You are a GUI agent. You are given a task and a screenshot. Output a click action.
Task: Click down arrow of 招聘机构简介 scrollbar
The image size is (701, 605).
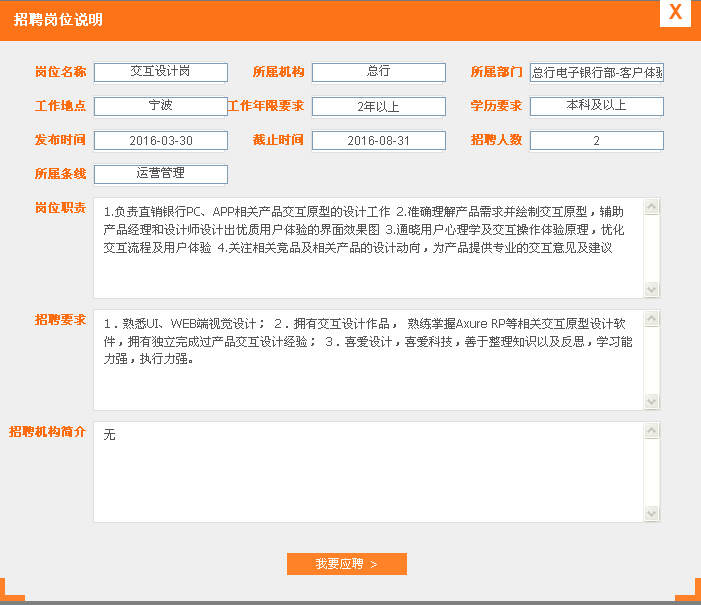[652, 513]
